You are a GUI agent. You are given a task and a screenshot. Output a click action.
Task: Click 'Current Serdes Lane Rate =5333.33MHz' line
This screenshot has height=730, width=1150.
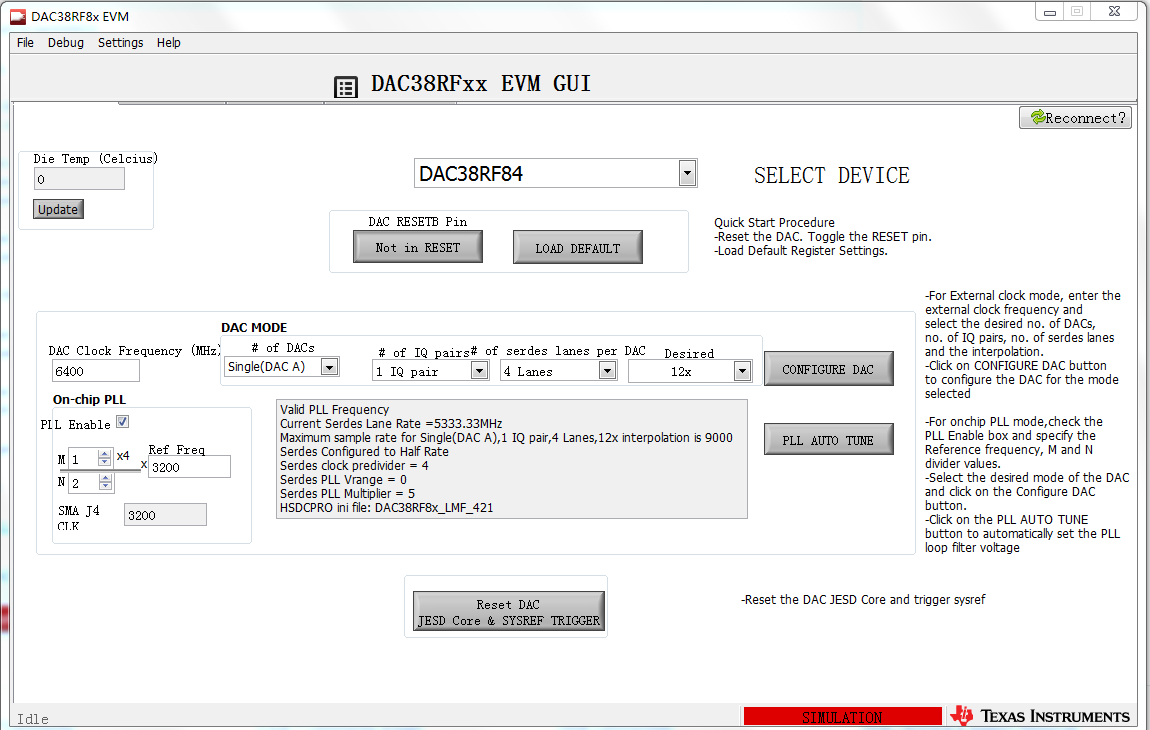(391, 423)
